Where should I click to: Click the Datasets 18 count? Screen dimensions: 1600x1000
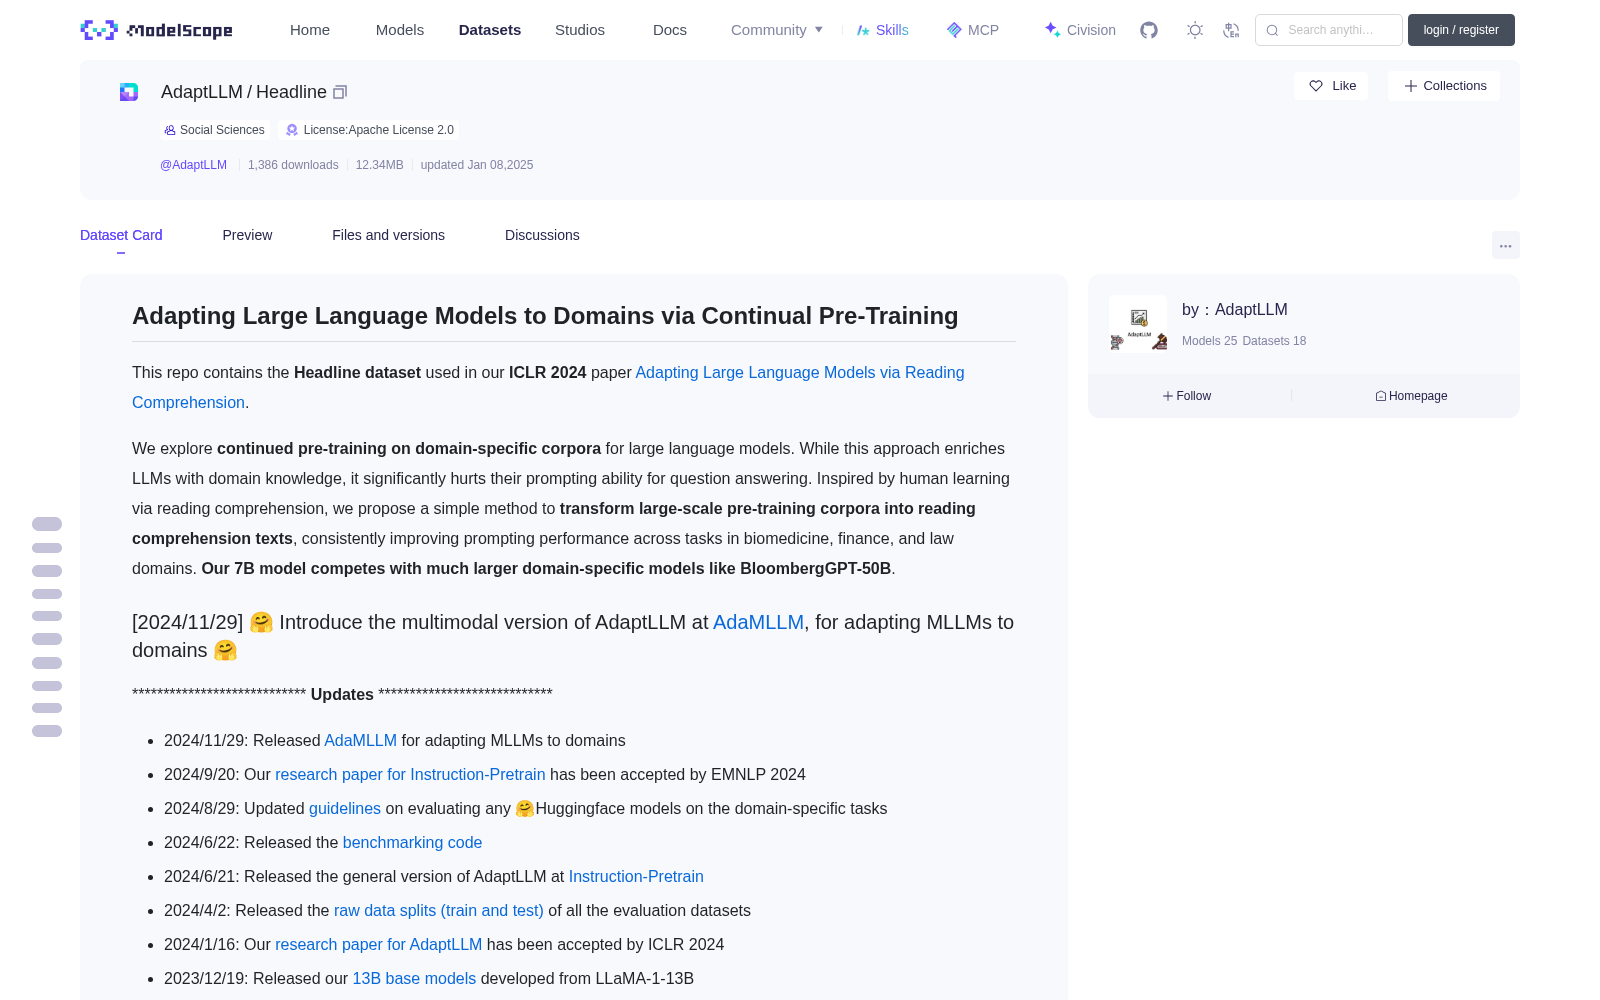[x=1274, y=341]
